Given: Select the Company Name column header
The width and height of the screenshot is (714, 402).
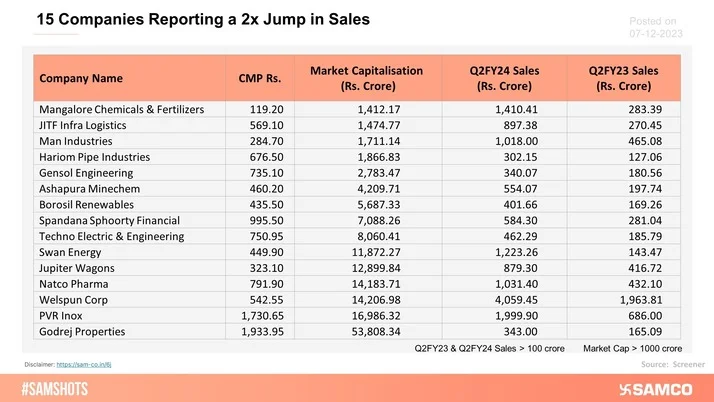Looking at the screenshot, I should click(81, 77).
